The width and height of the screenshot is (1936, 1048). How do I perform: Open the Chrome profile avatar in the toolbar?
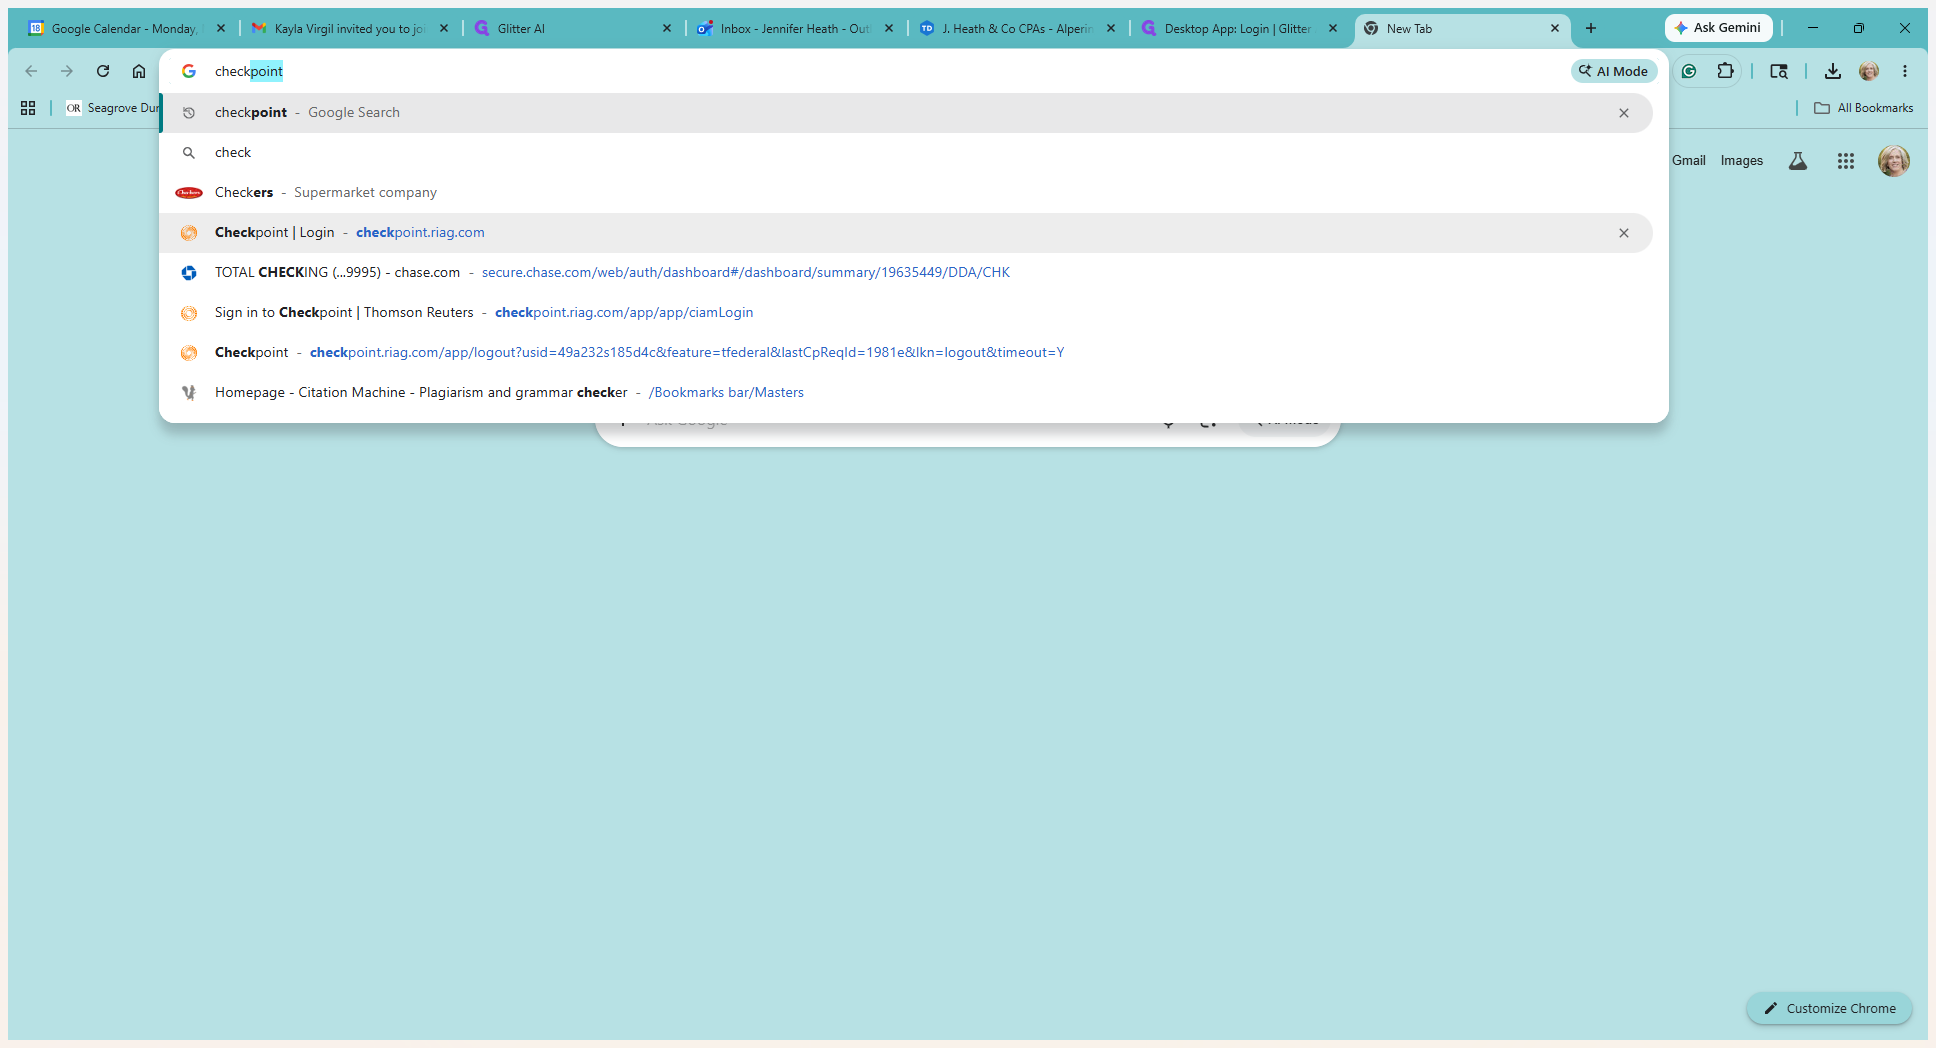click(x=1869, y=71)
